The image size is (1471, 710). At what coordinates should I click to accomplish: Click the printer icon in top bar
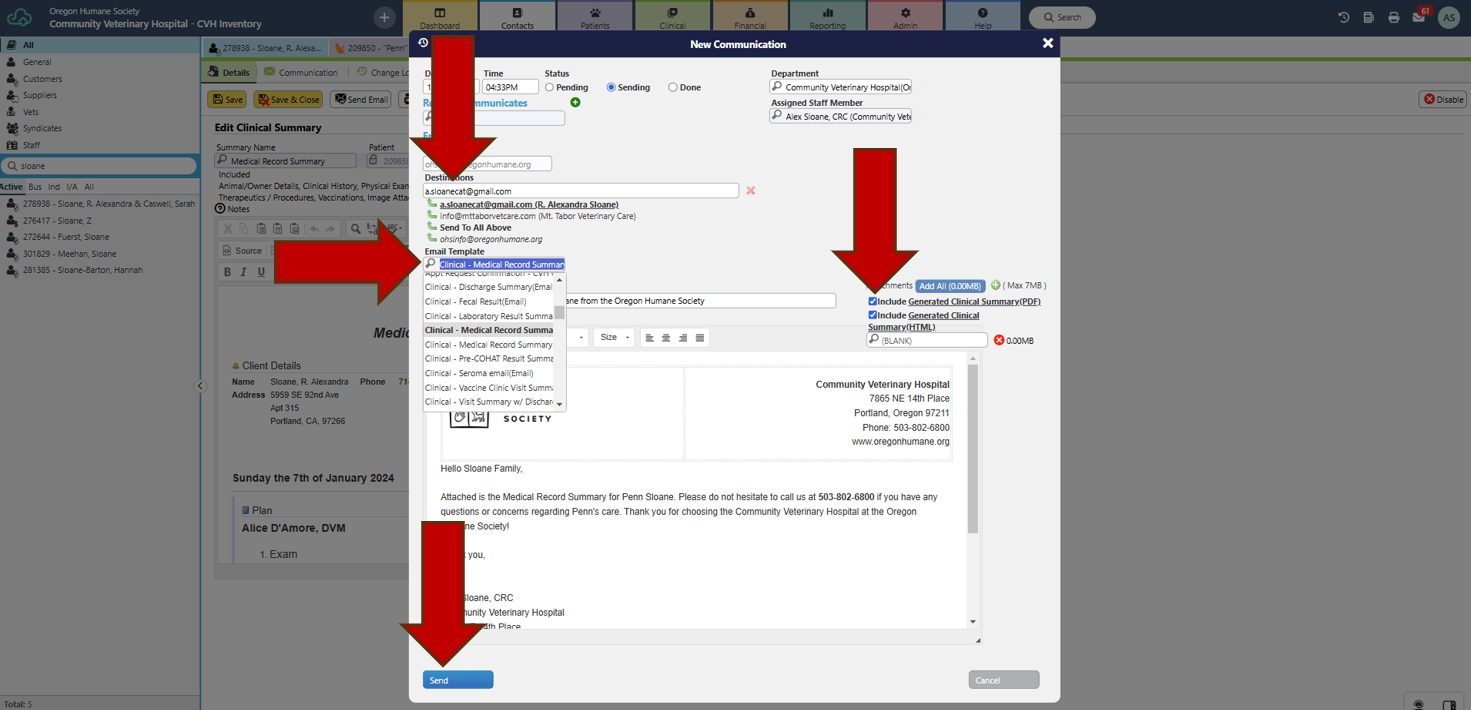coord(1393,17)
